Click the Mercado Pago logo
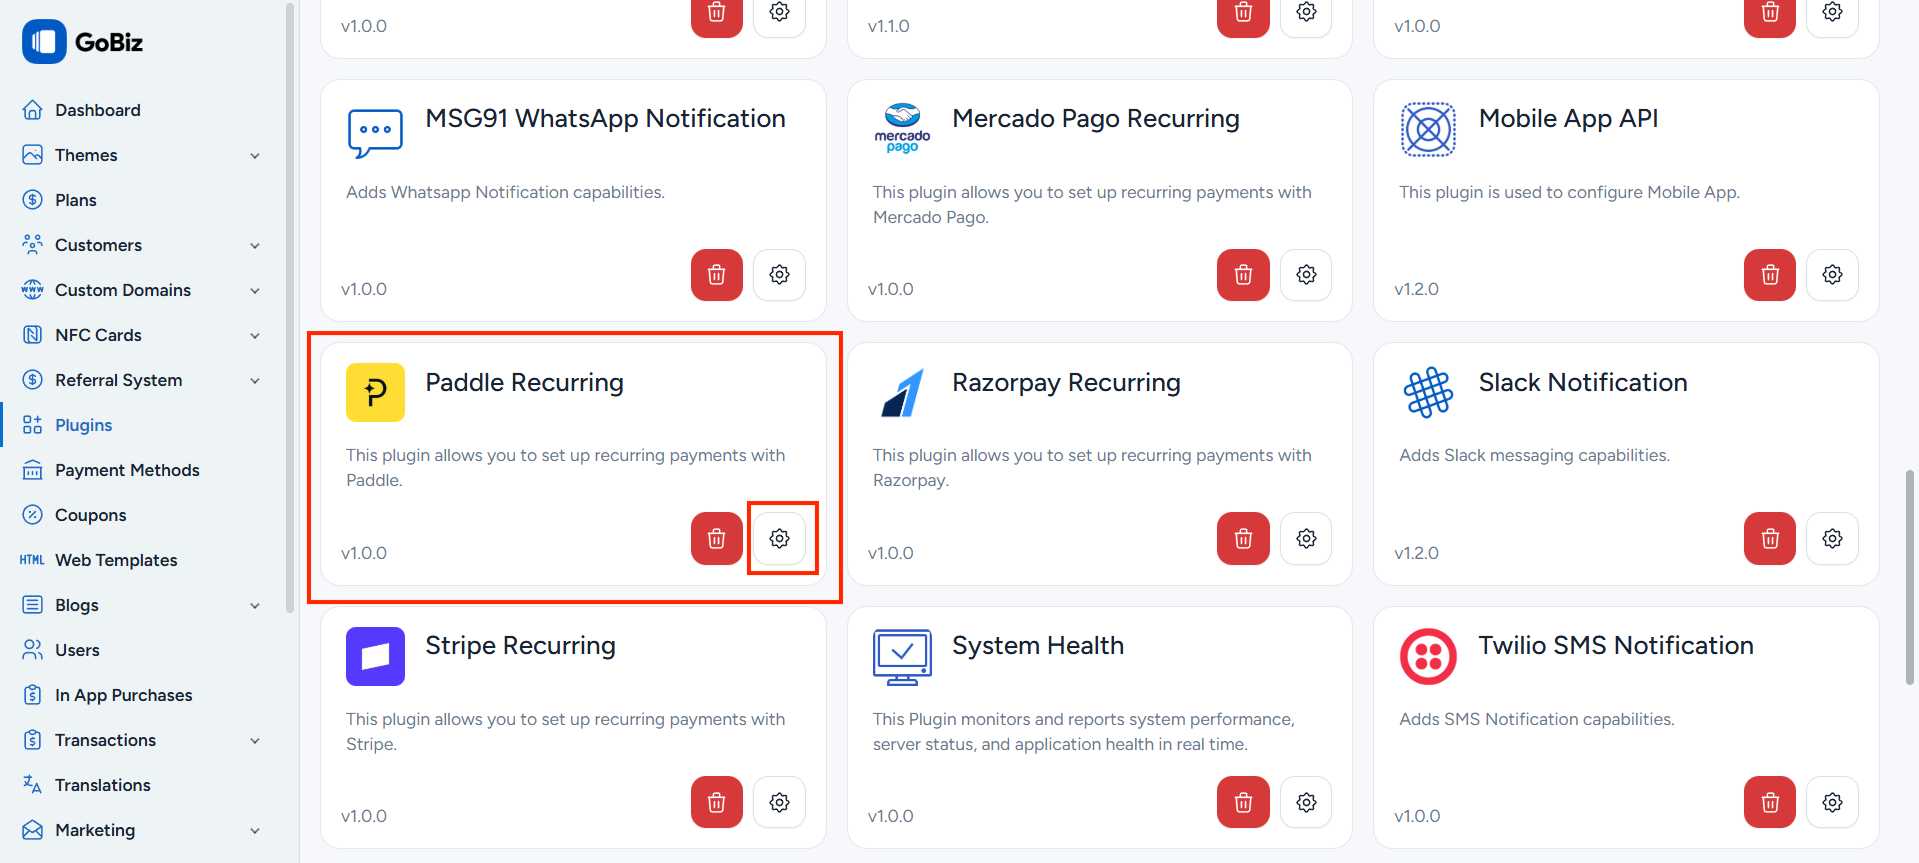Image resolution: width=1919 pixels, height=863 pixels. [x=902, y=129]
